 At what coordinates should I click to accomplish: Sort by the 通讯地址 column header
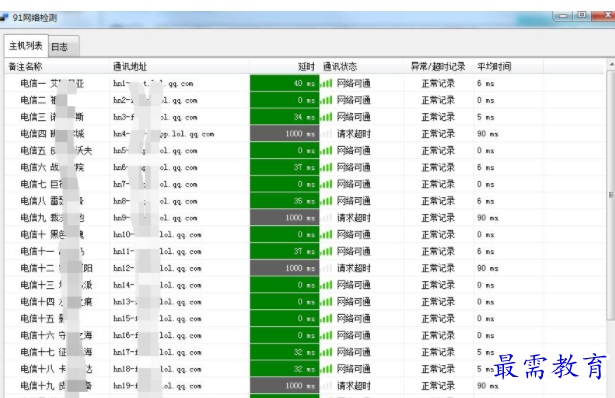click(179, 67)
